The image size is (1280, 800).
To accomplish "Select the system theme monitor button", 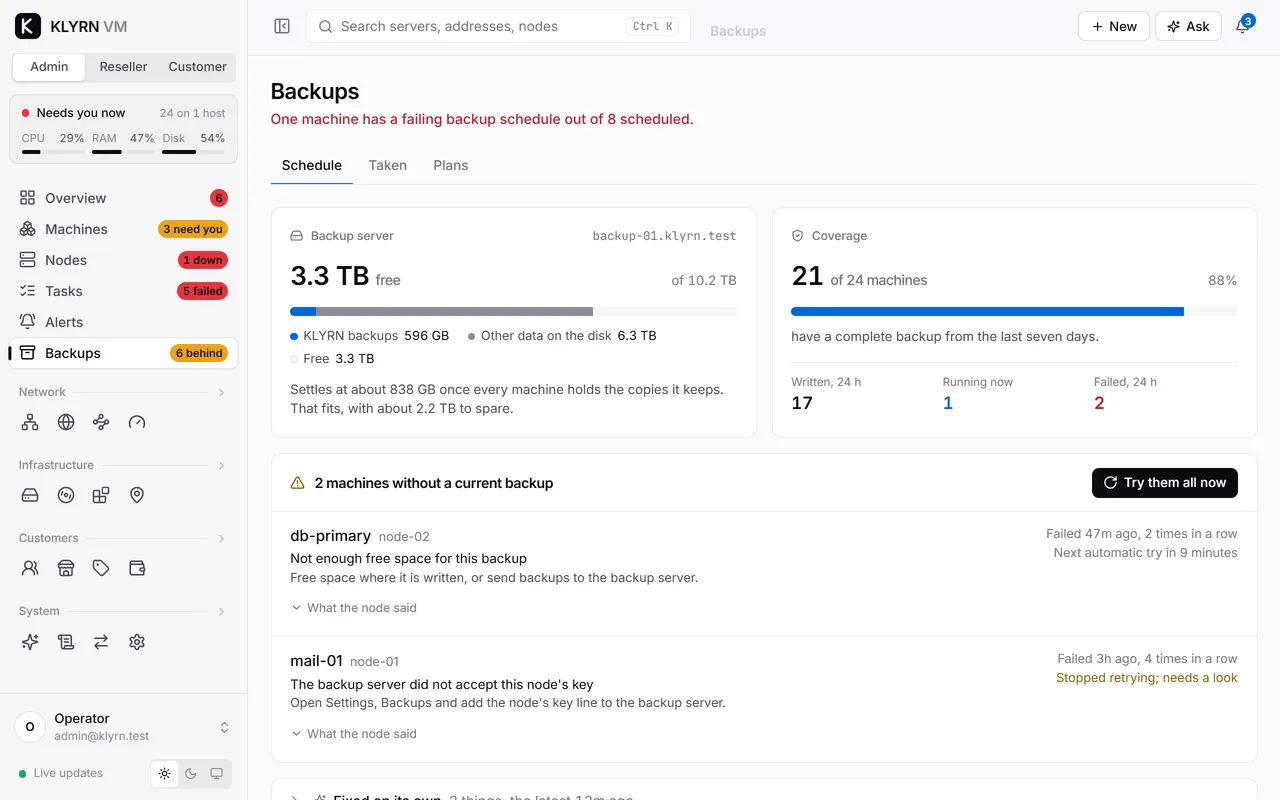I will (x=217, y=774).
